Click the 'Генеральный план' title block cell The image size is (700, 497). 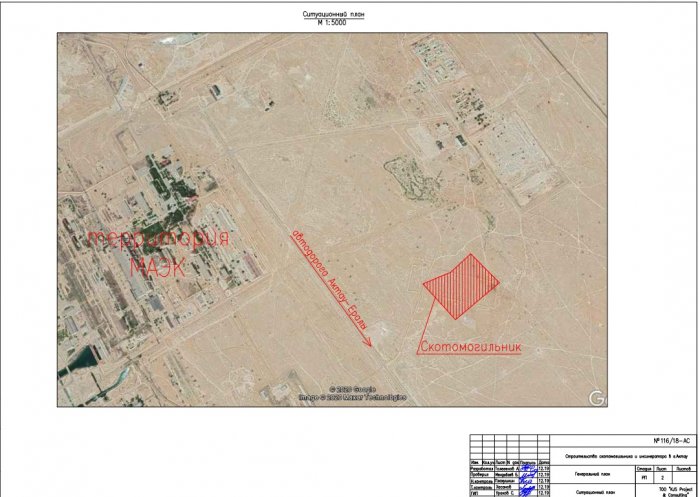pos(592,473)
